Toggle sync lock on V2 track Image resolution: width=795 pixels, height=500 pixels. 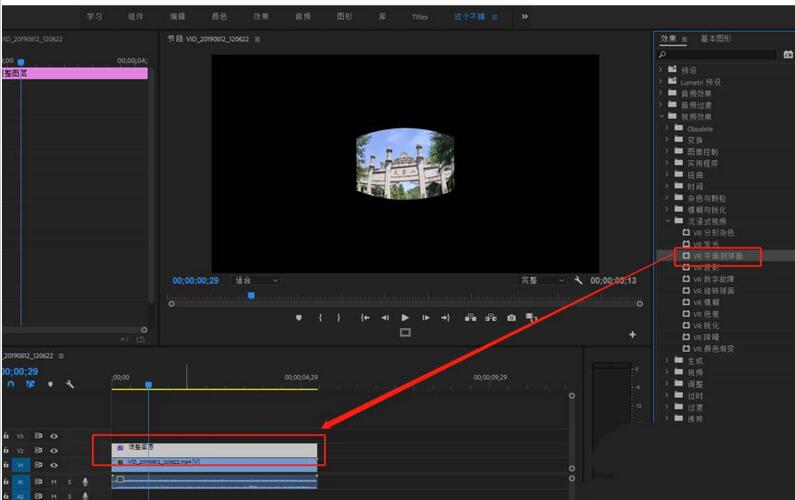(38, 450)
